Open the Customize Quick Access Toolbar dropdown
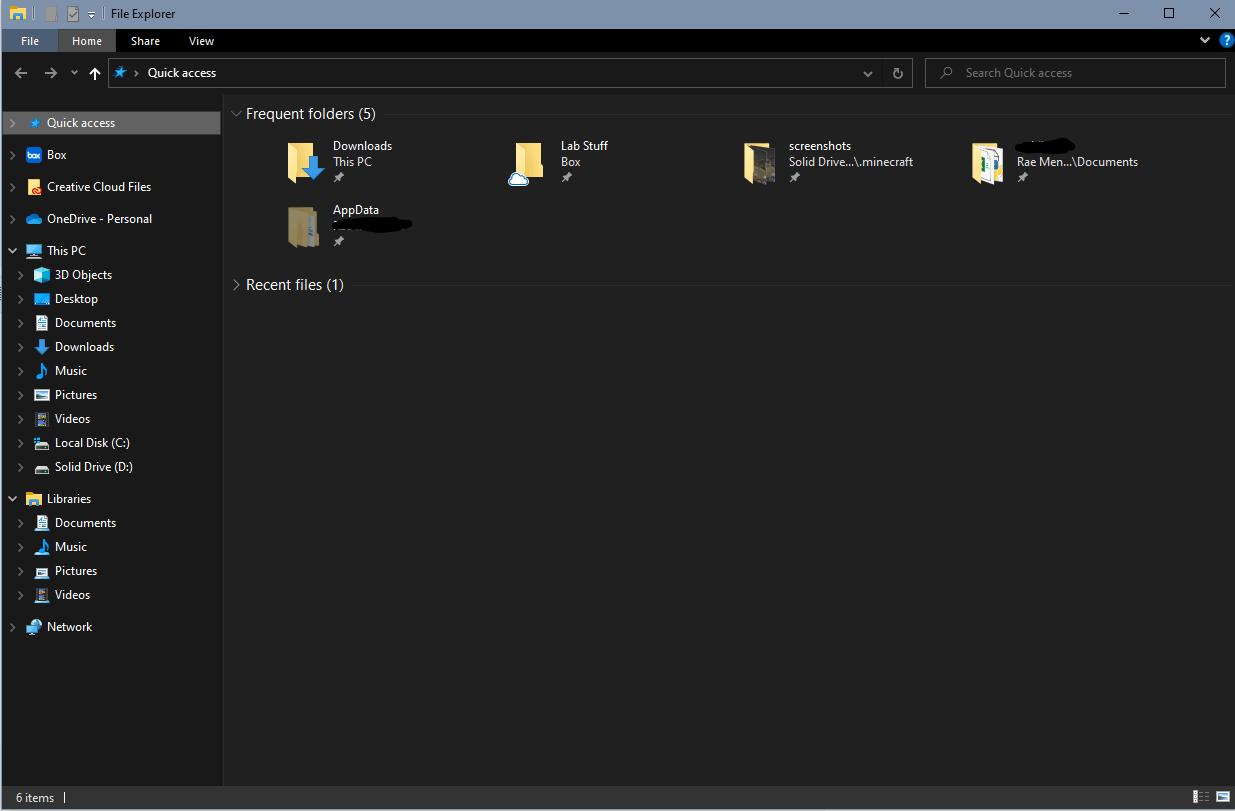 (91, 14)
